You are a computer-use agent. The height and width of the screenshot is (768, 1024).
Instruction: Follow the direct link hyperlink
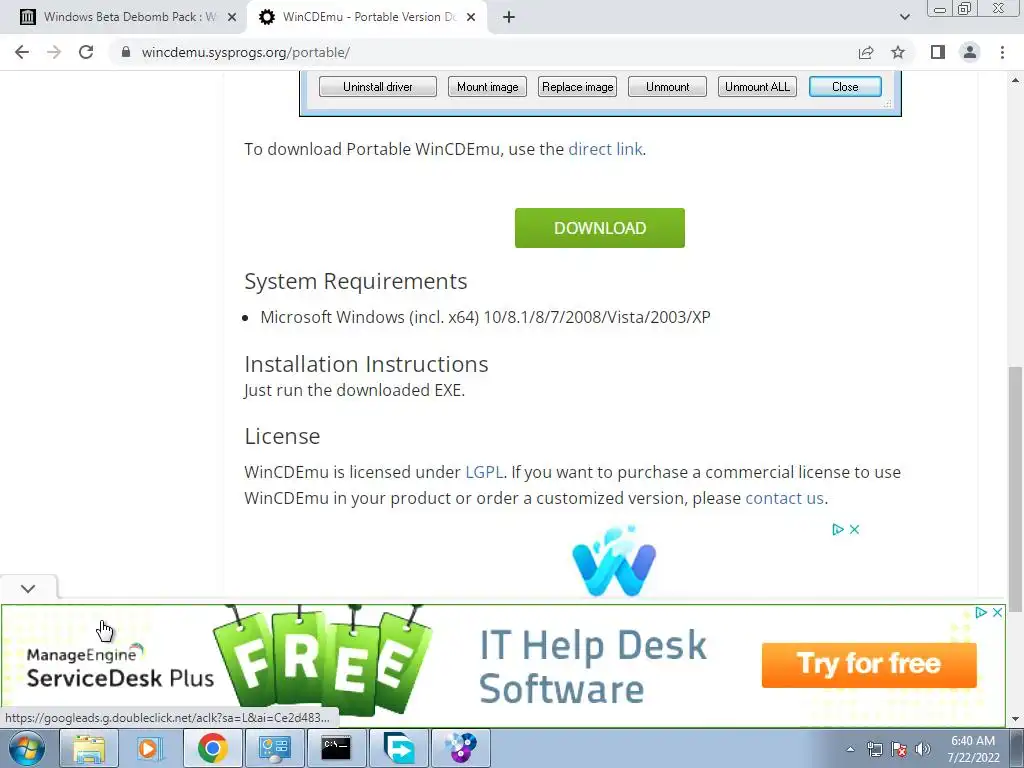605,149
